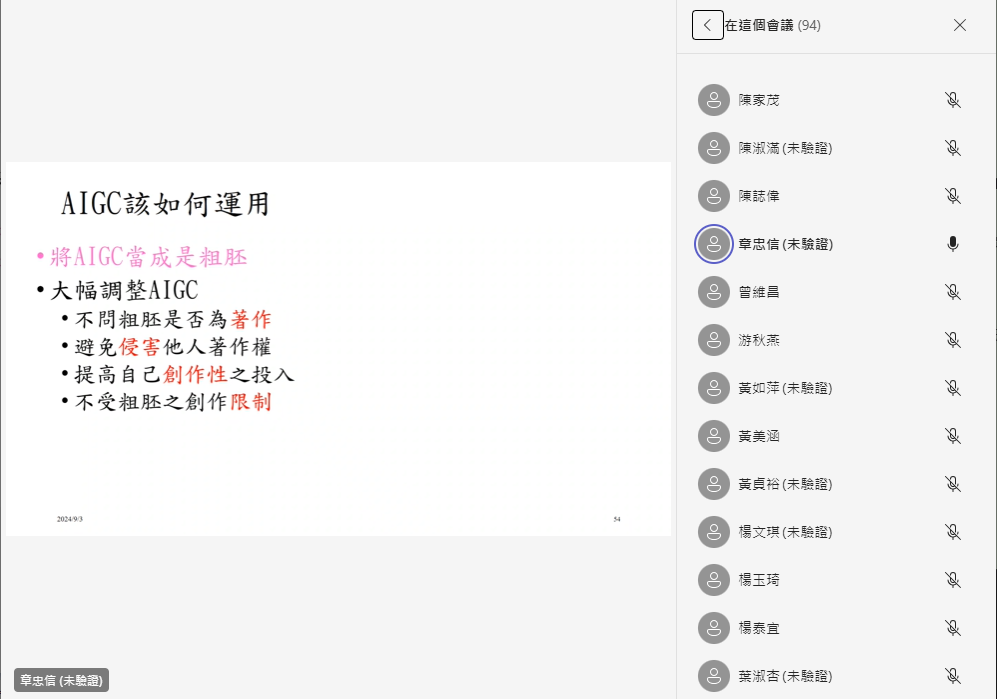Click 曾維昌's muted microphone icon
The width and height of the screenshot is (997, 699).
click(x=952, y=292)
